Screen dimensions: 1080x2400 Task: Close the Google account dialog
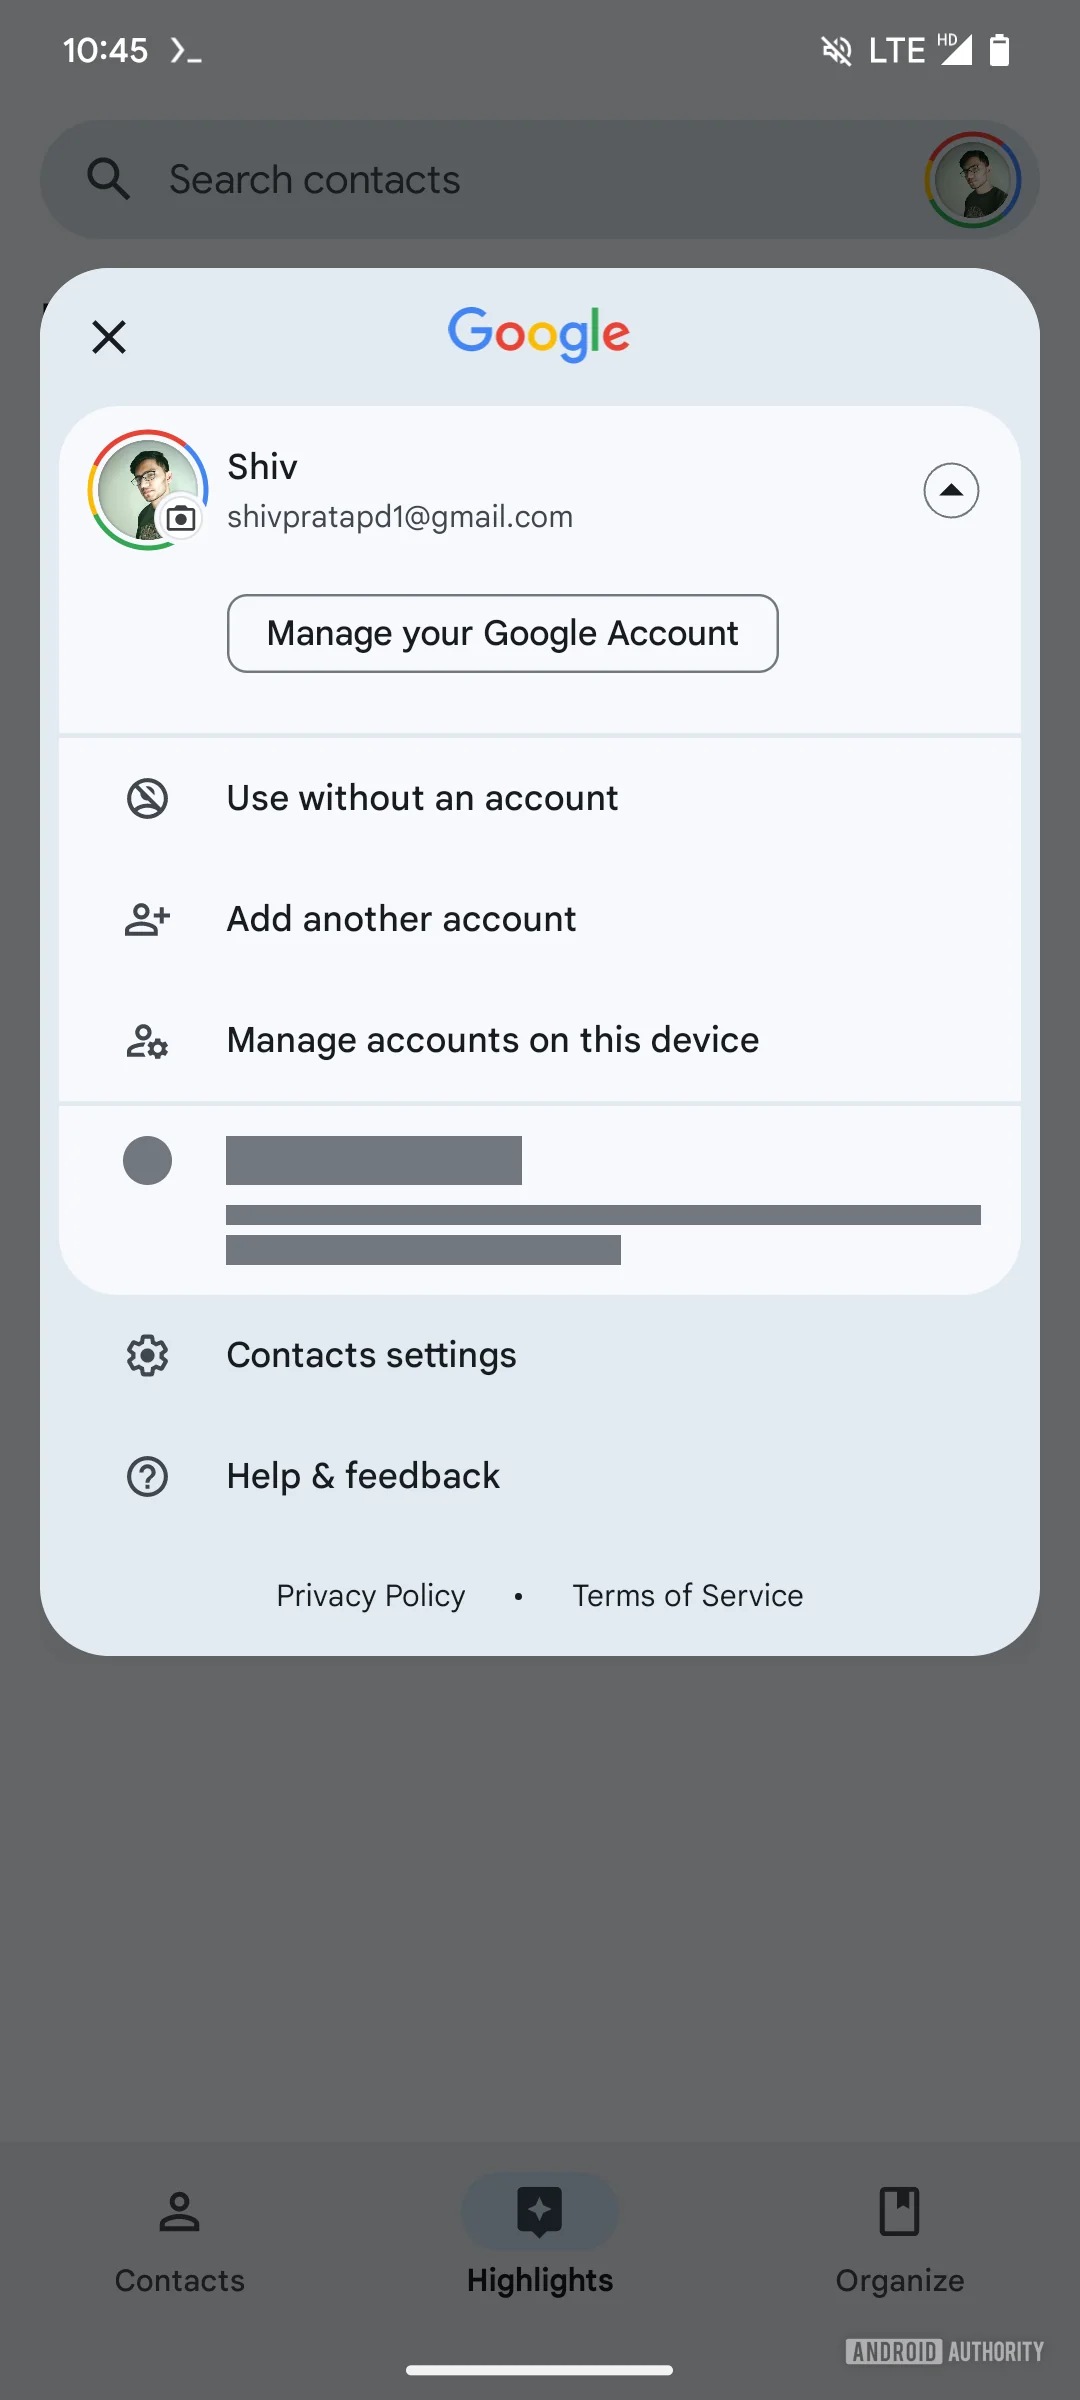[x=109, y=337]
